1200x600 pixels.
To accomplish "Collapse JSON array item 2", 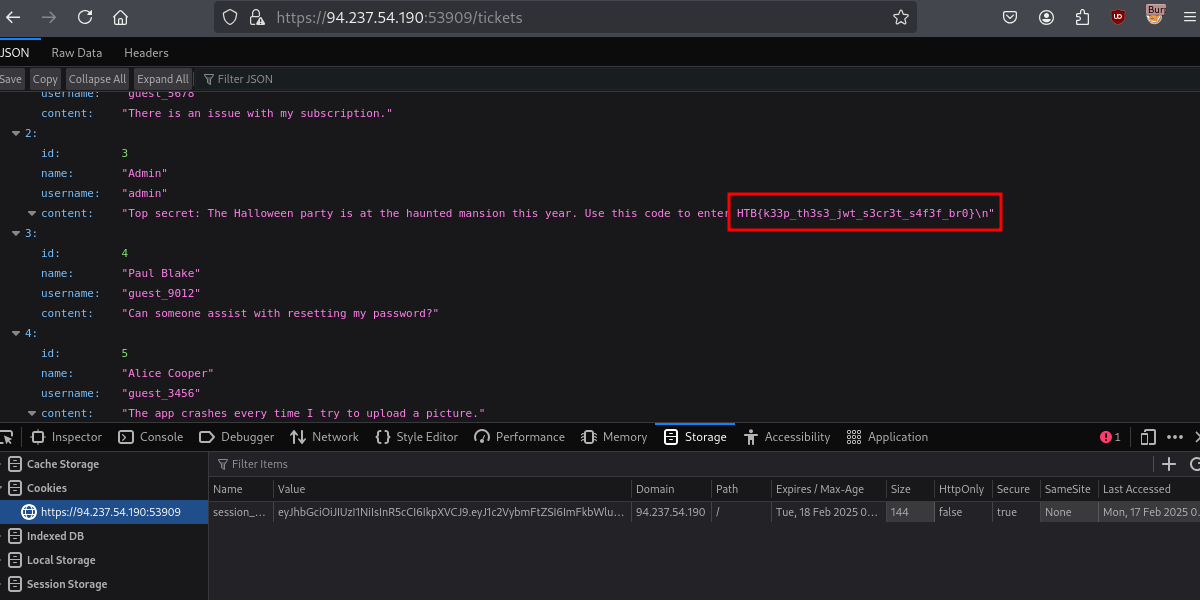I will 14,133.
